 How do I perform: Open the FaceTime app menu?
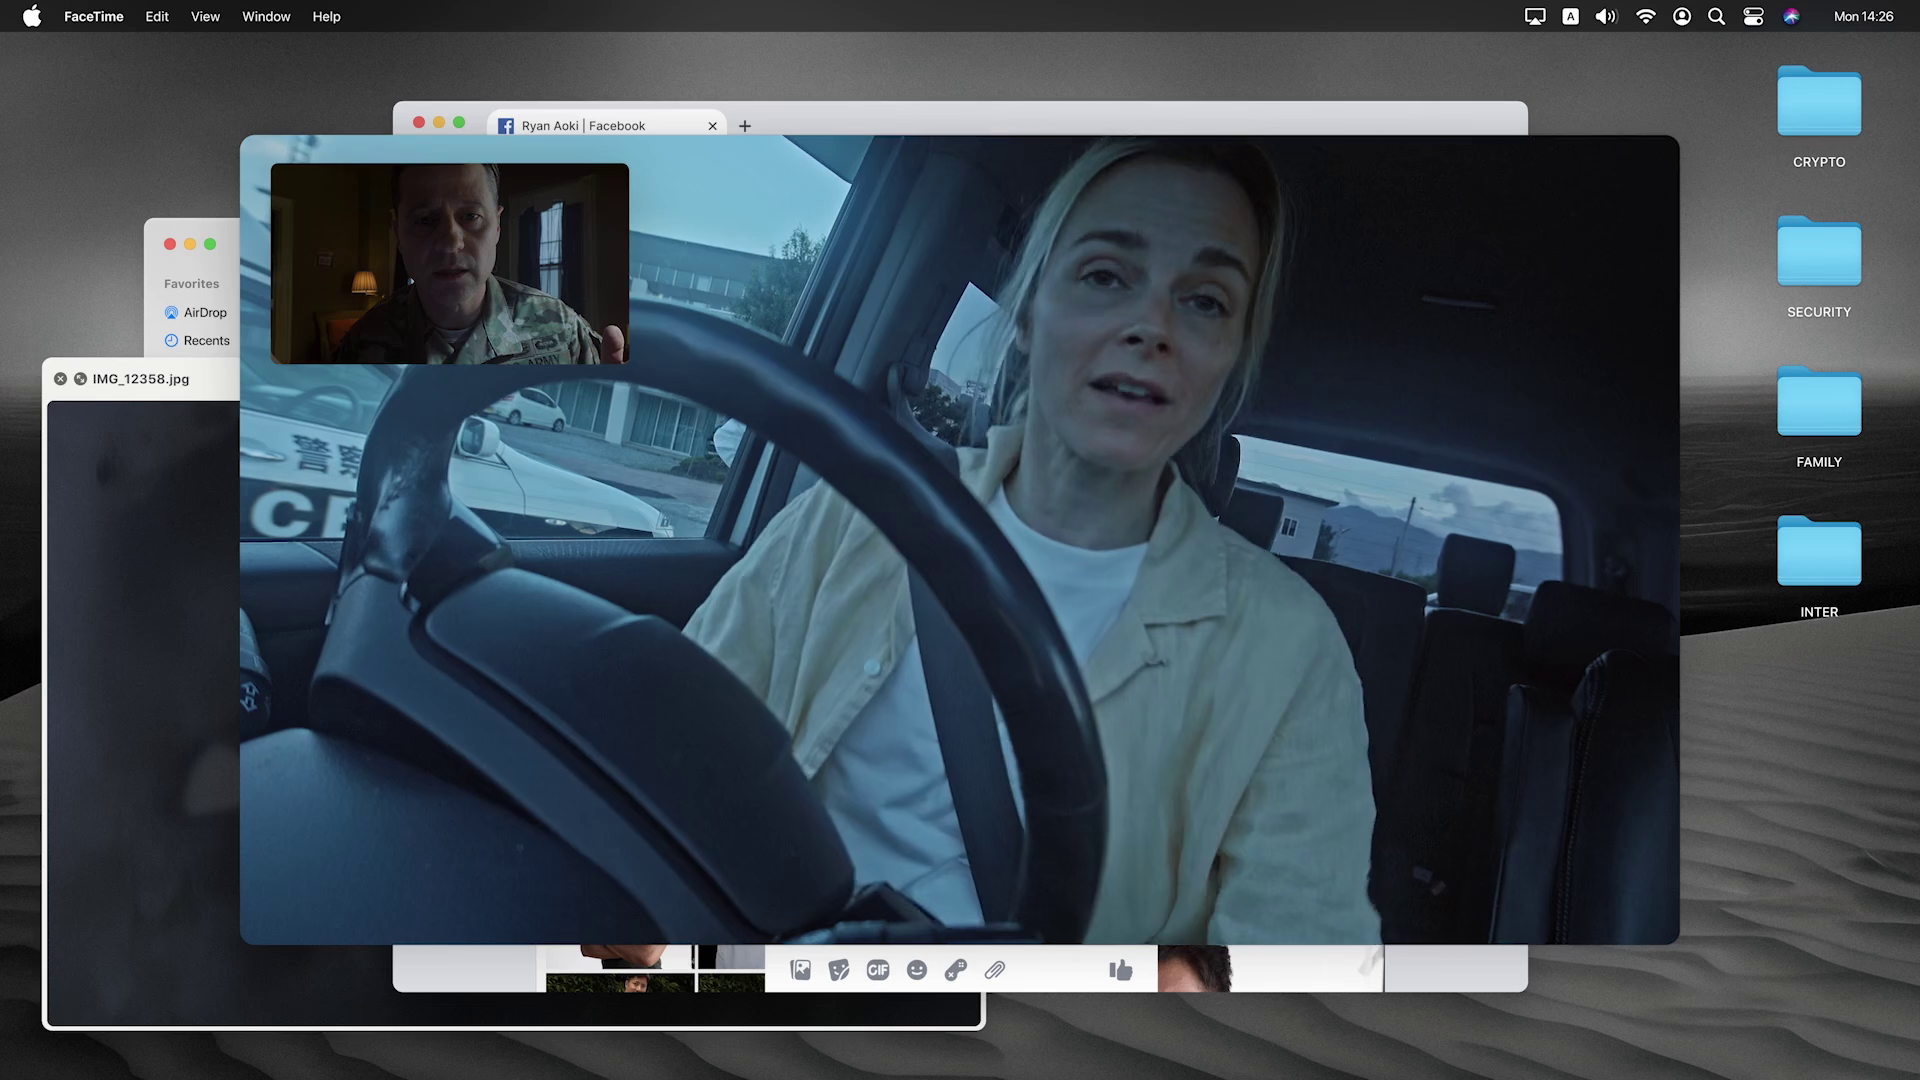(x=94, y=16)
